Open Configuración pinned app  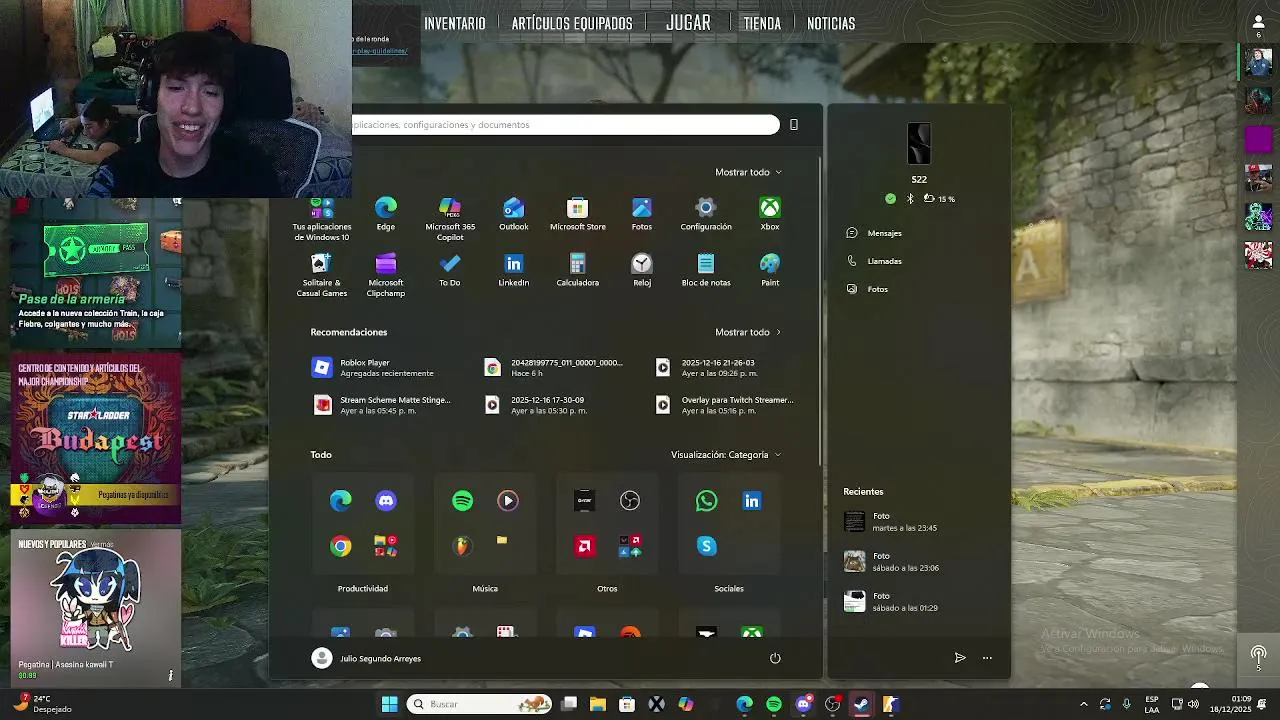click(706, 214)
